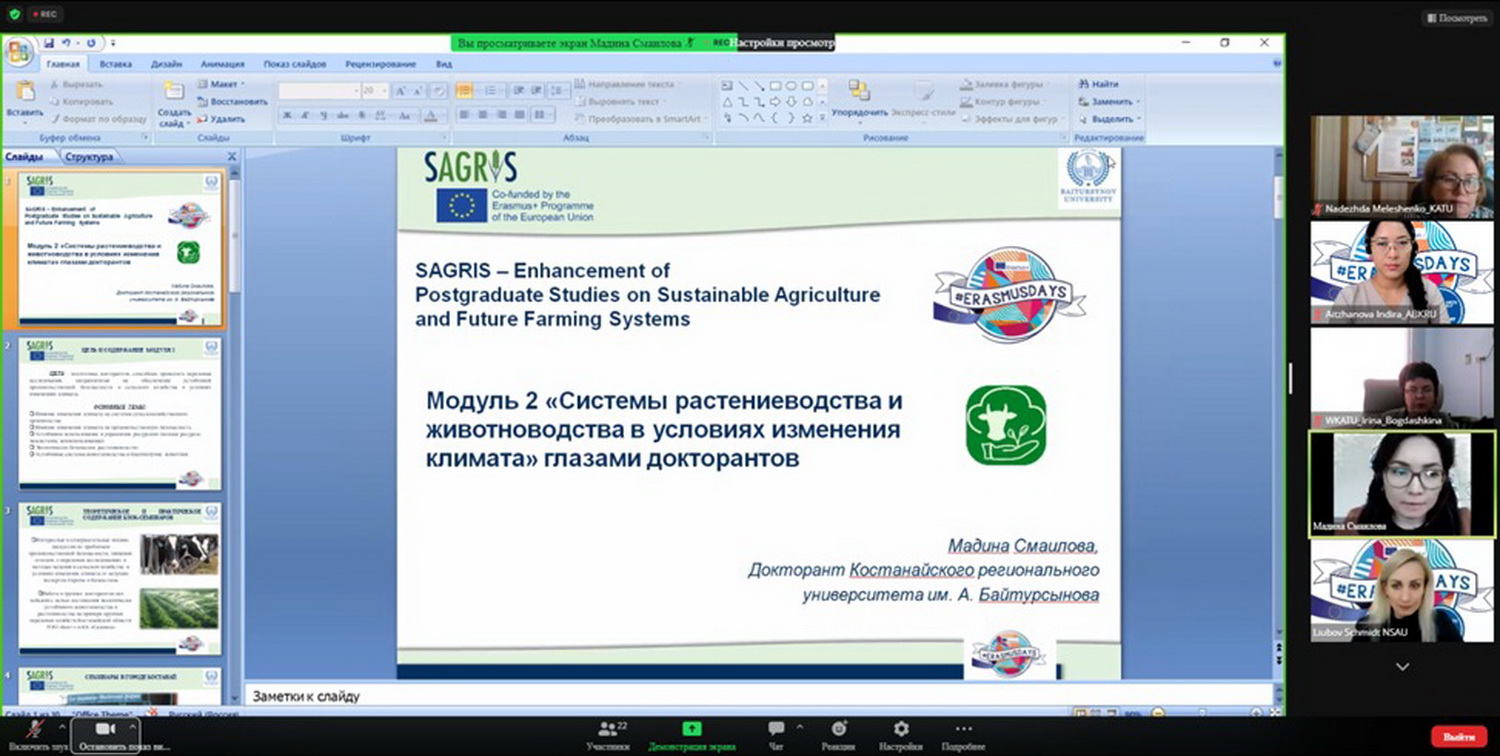
Task: Open Найти to search the presentation
Action: point(1099,84)
